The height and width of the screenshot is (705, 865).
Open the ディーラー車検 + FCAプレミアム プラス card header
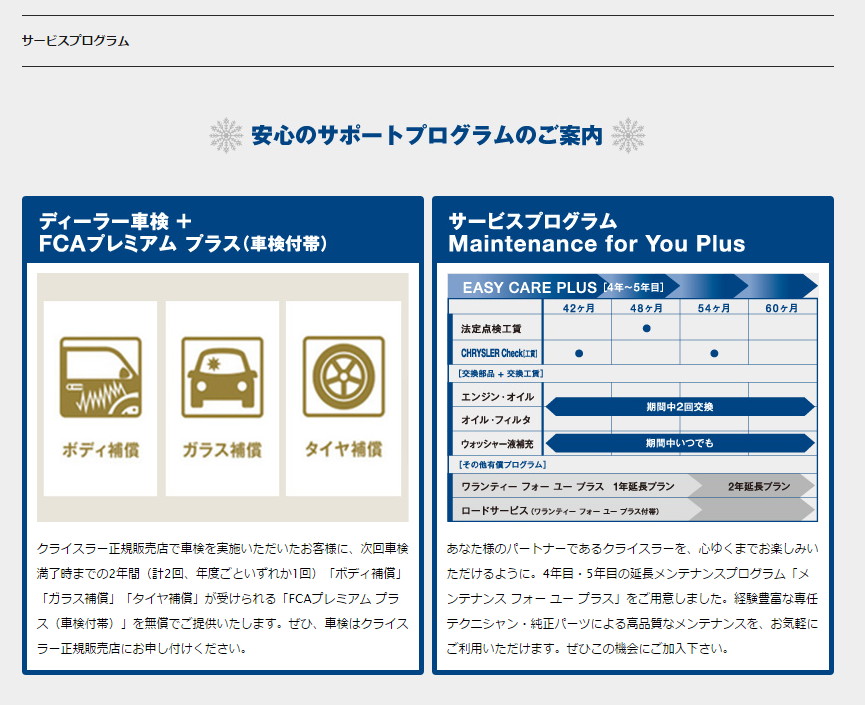coord(223,232)
